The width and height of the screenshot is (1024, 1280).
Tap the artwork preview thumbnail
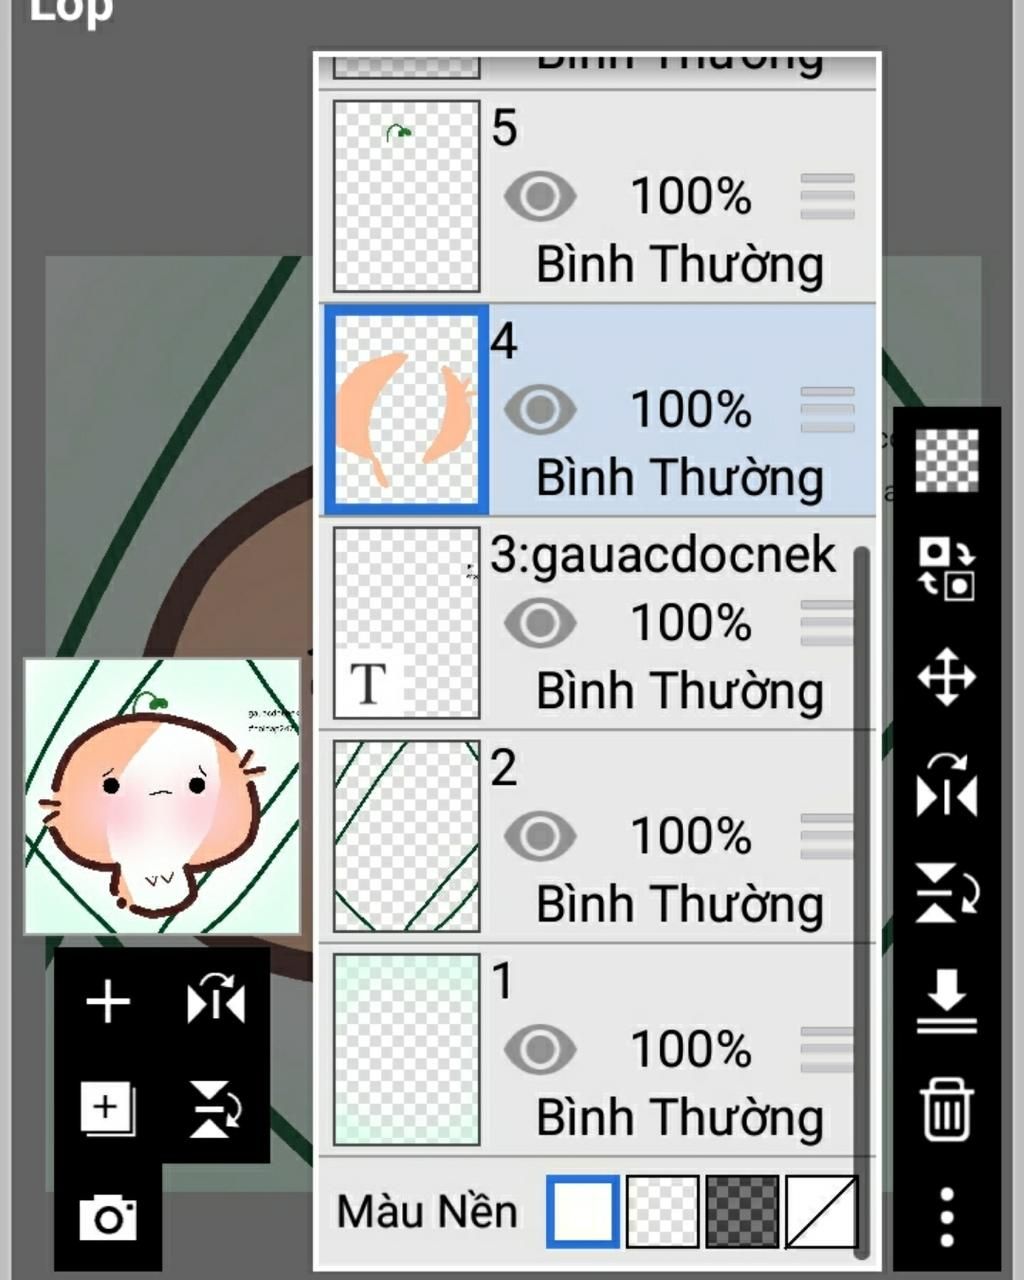click(x=162, y=796)
